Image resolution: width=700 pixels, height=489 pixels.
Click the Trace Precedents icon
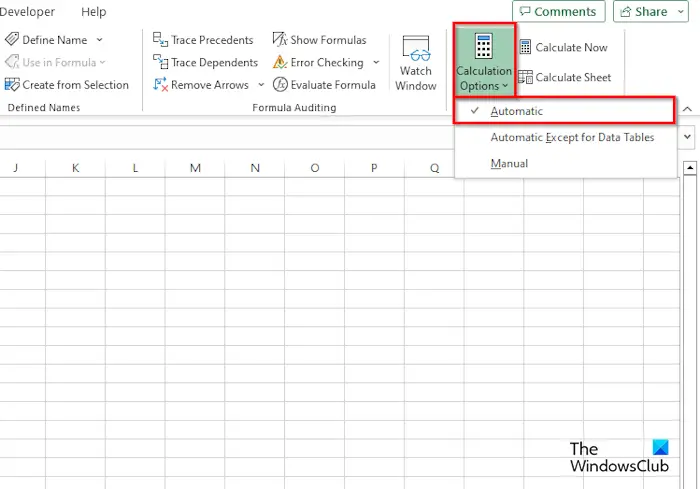(160, 39)
